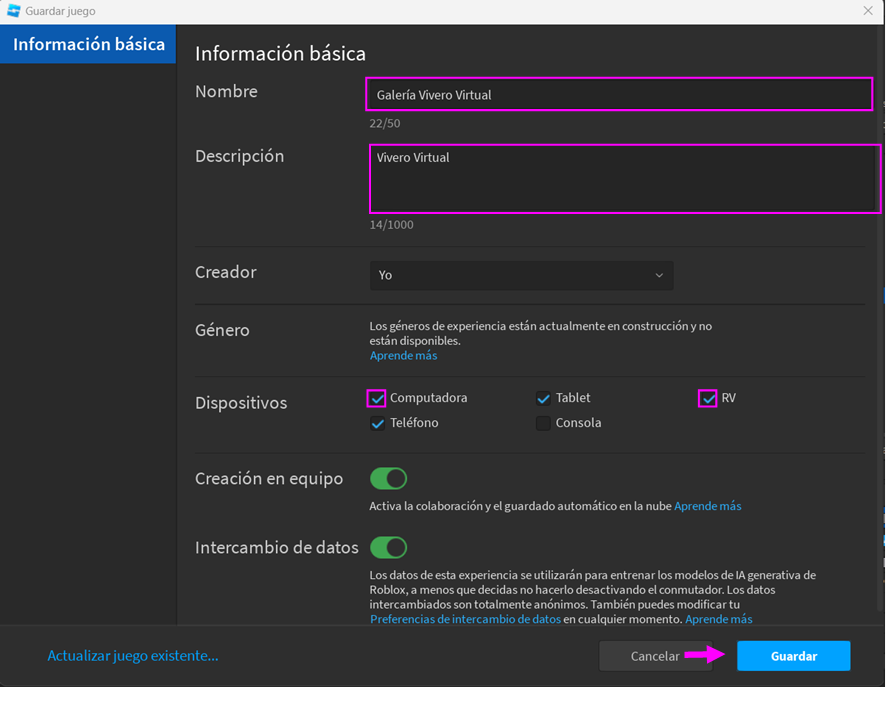Image resolution: width=886 pixels, height=709 pixels.
Task: Enable the Consola checkbox
Action: [x=543, y=423]
